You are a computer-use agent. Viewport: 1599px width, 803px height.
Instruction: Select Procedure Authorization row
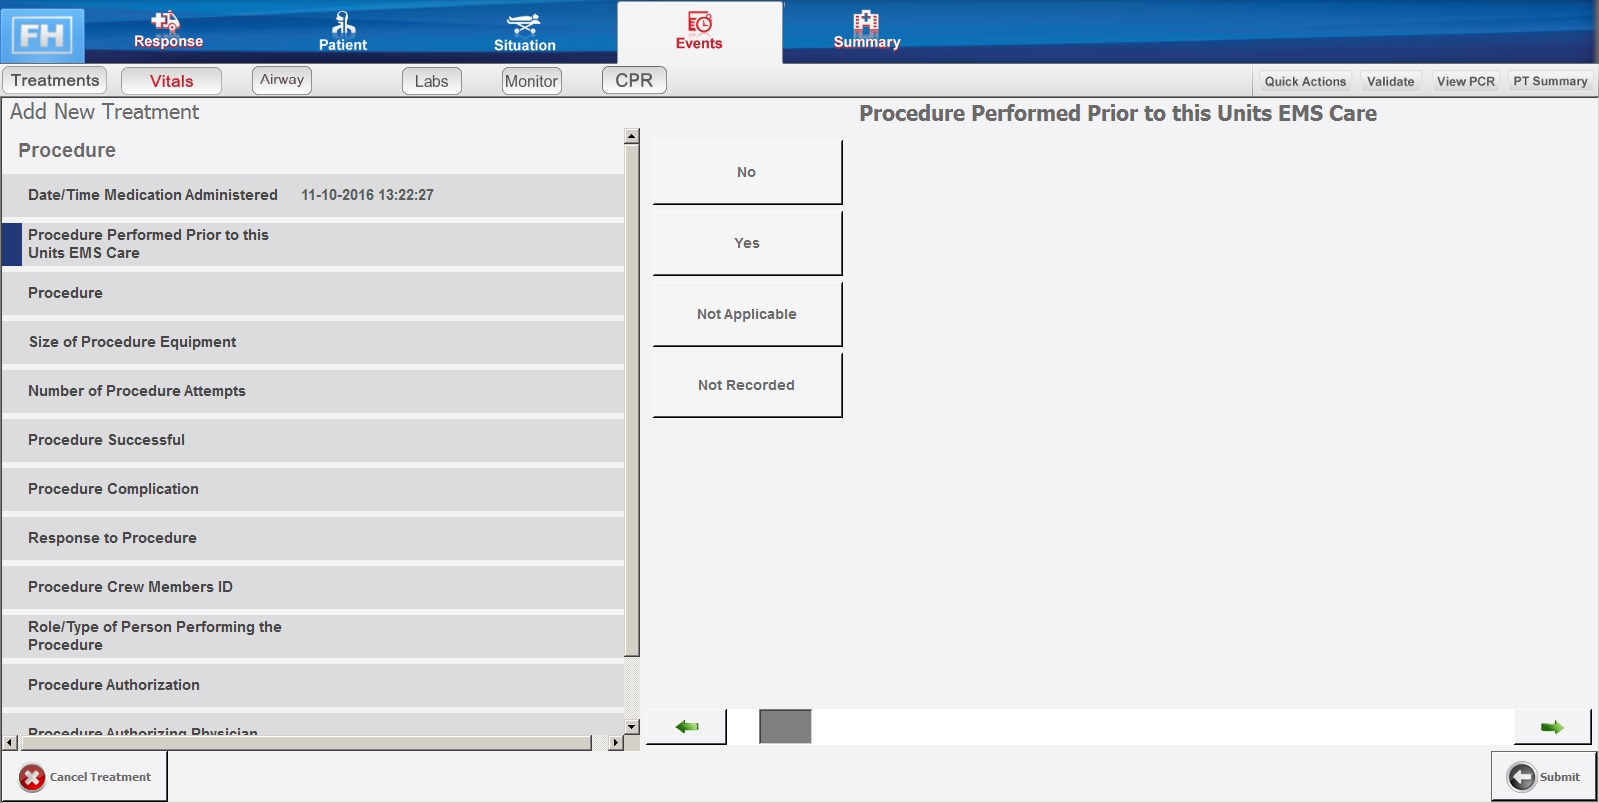click(x=313, y=685)
